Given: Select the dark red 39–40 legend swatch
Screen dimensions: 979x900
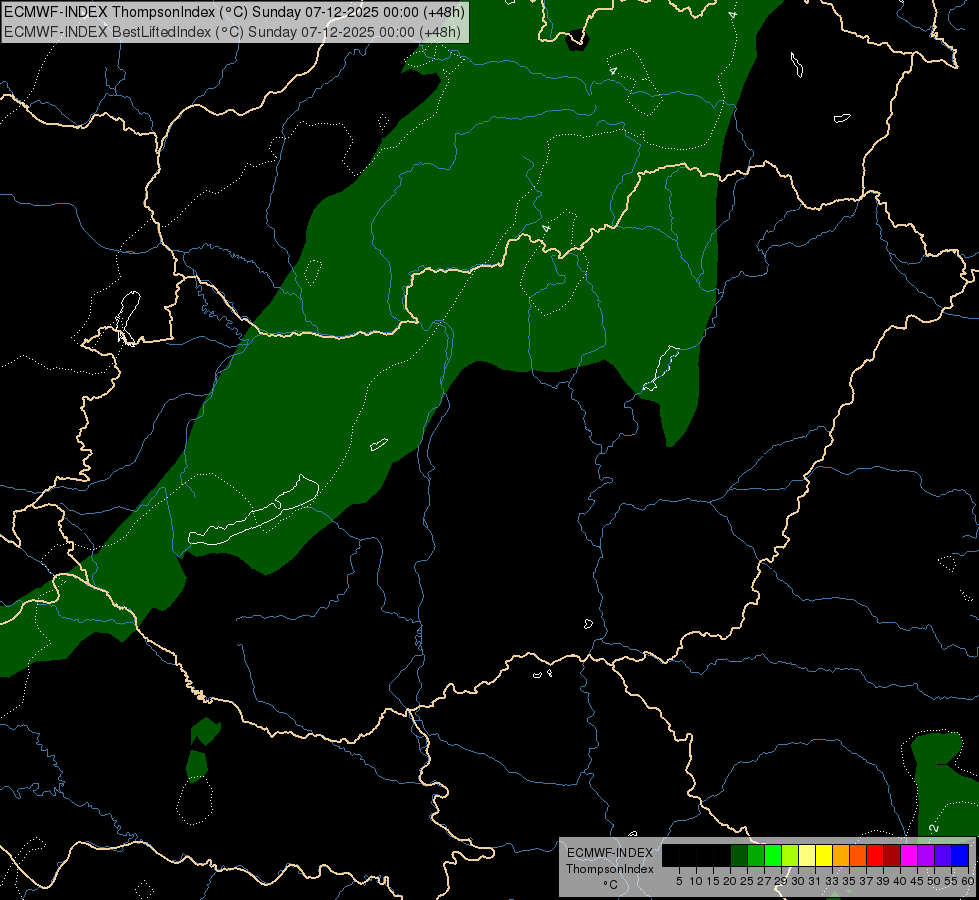Looking at the screenshot, I should (x=892, y=855).
